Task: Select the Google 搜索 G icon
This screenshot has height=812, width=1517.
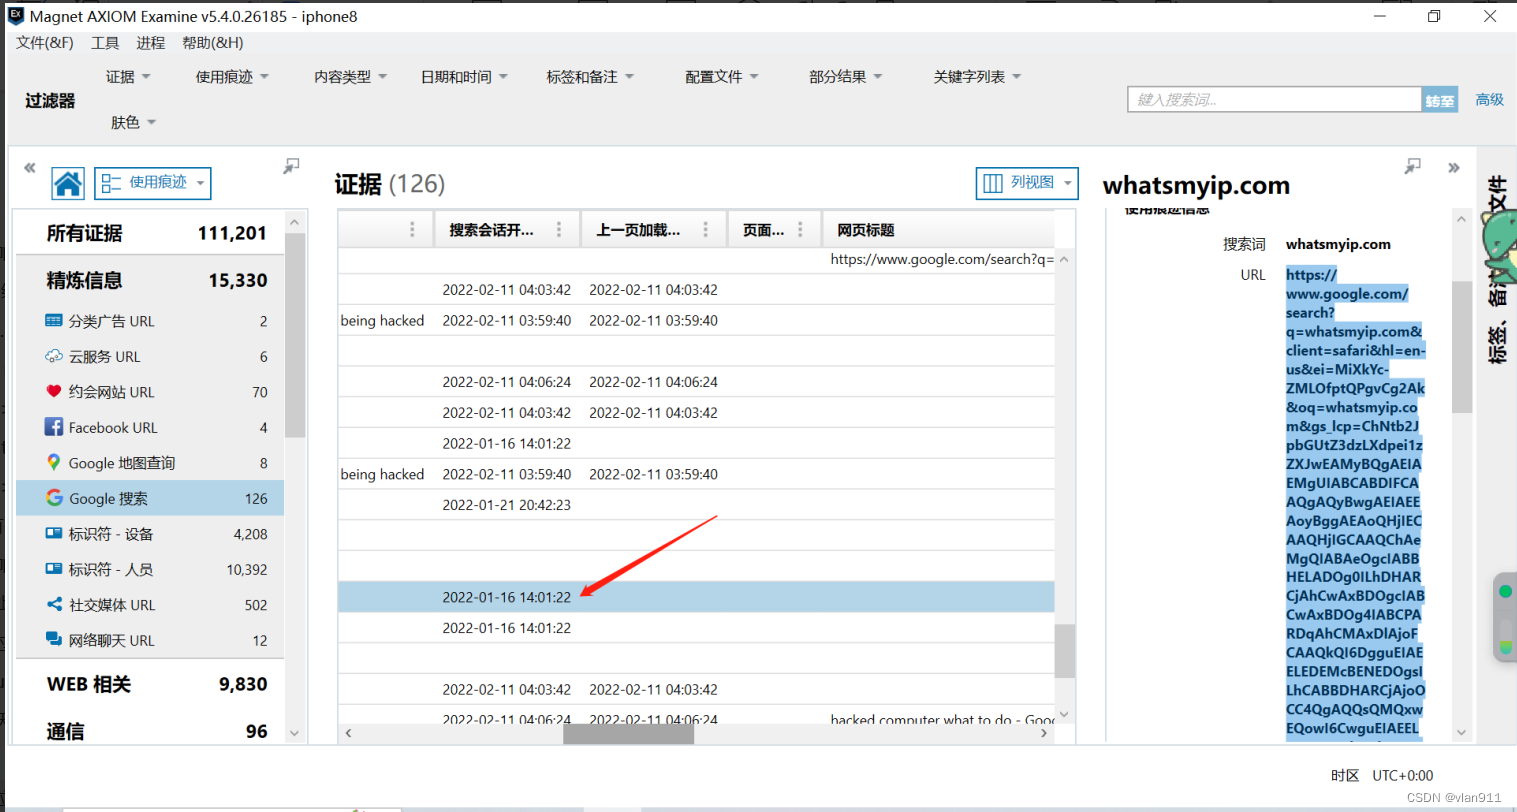Action: click(54, 498)
